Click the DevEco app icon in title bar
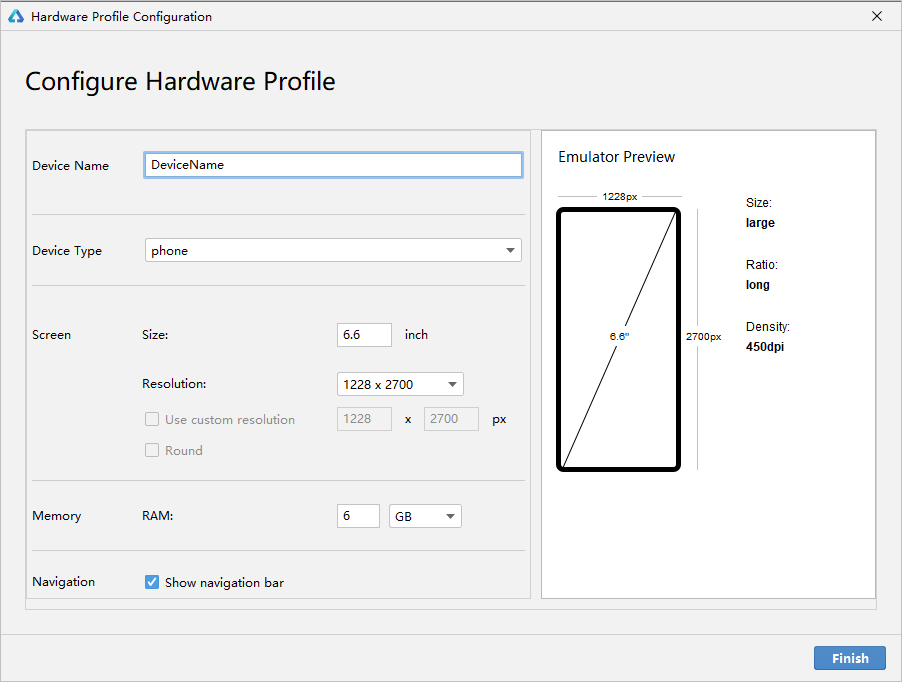The image size is (902, 682). click(16, 16)
